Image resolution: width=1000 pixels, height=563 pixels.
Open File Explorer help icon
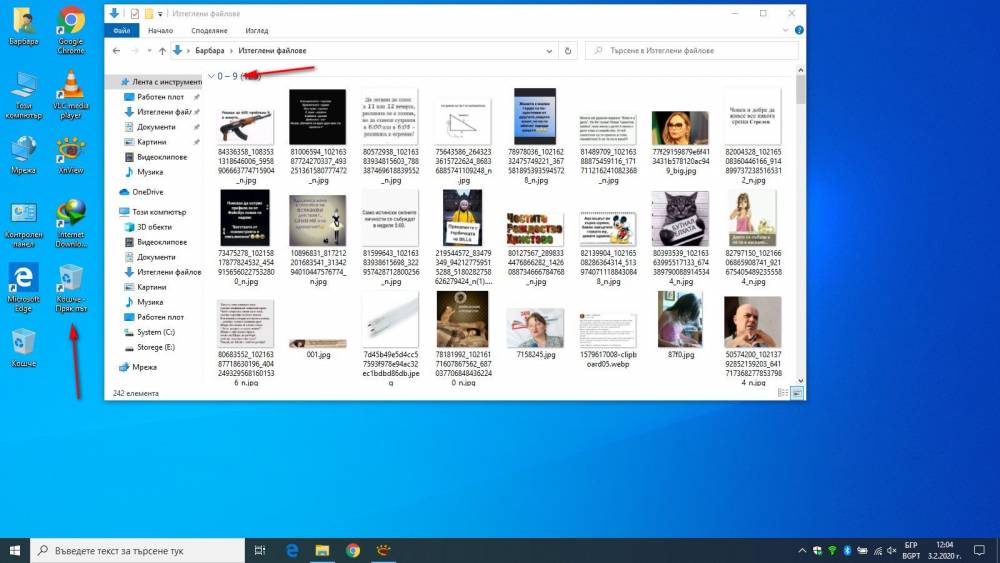[799, 30]
